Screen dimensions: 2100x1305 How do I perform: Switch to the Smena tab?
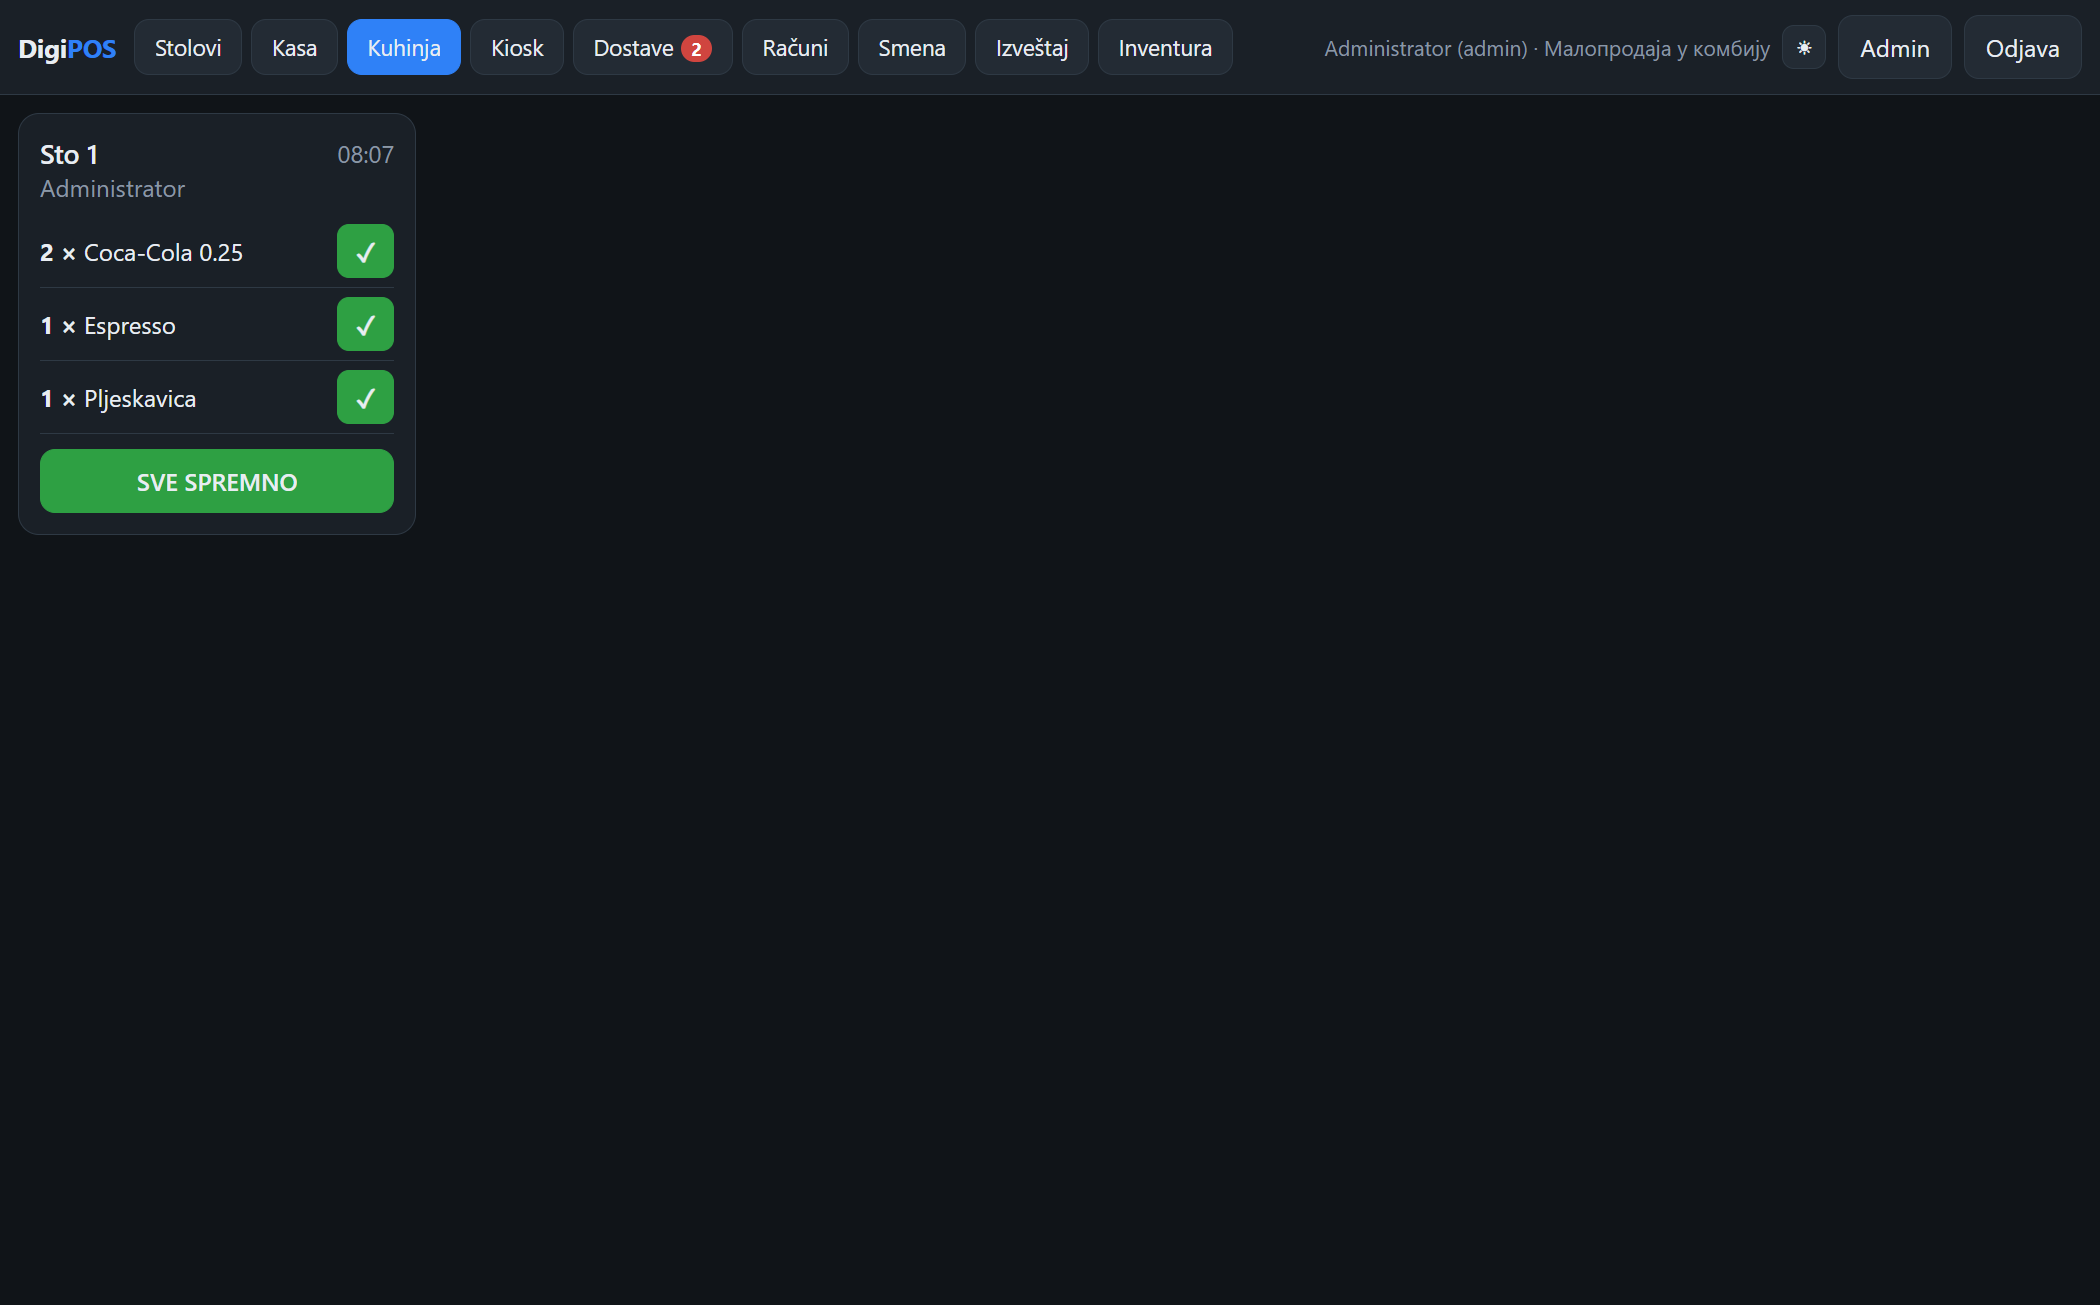pos(911,47)
